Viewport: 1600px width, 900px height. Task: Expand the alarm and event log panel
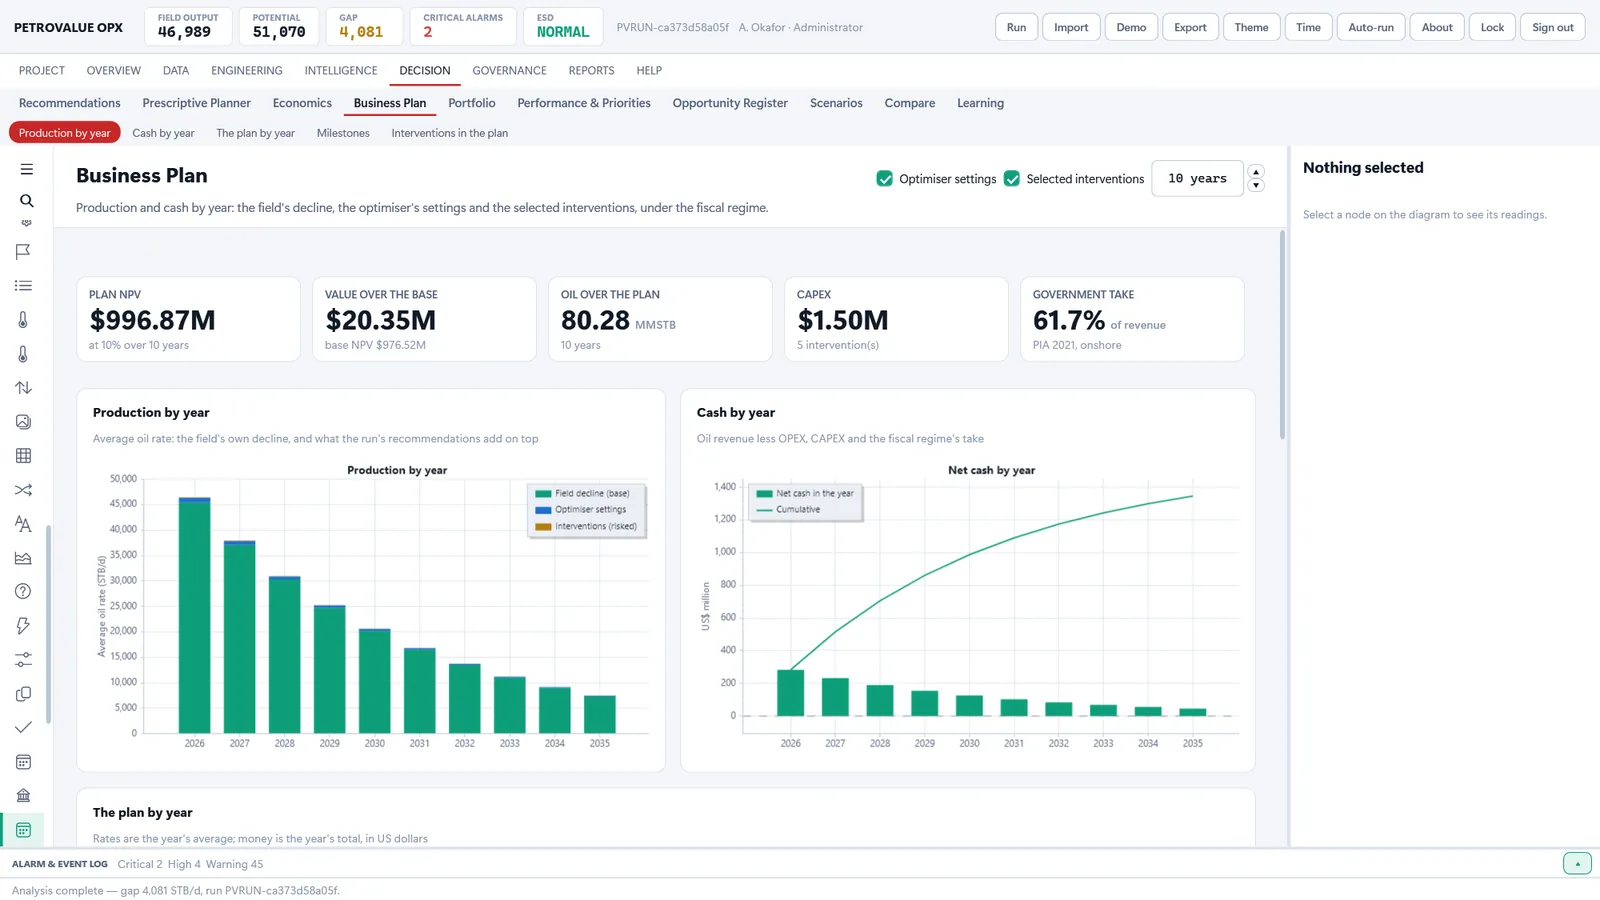click(x=1577, y=864)
